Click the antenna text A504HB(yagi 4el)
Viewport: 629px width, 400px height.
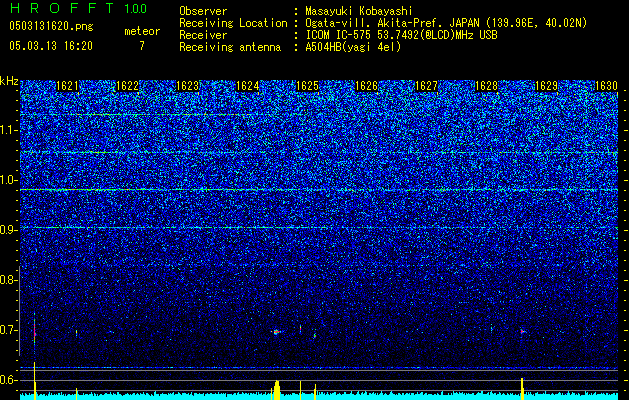pyautogui.click(x=353, y=47)
